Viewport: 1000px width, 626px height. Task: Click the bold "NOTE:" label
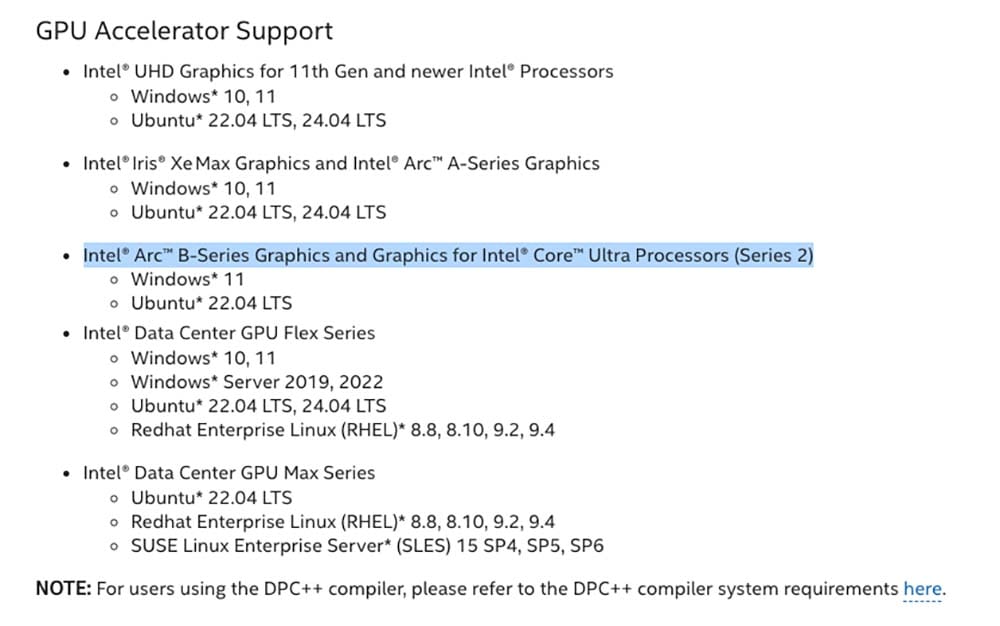(63, 589)
